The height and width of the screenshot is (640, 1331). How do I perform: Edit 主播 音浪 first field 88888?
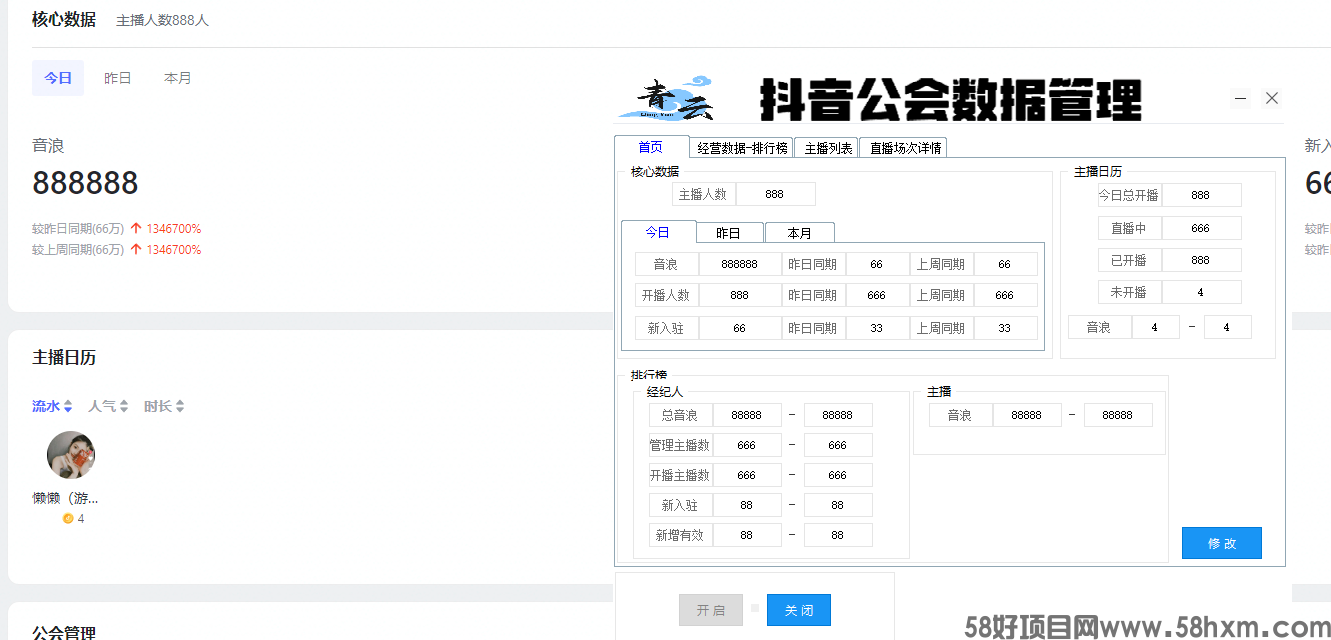1026,415
